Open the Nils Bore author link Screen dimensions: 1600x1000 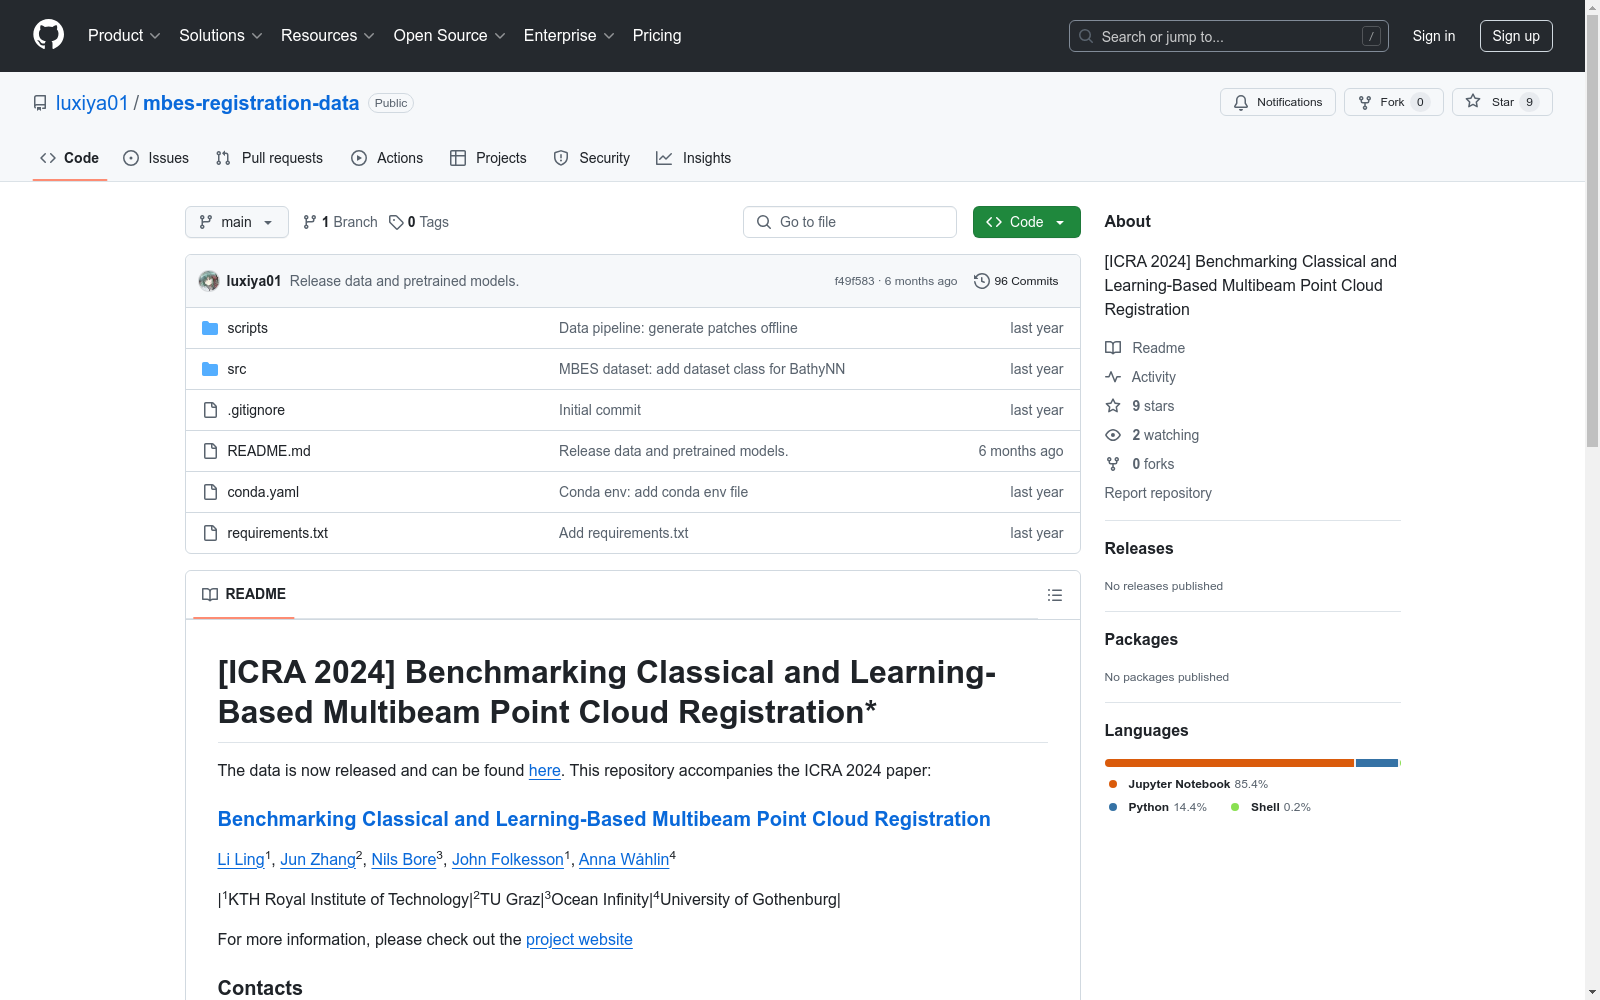pyautogui.click(x=404, y=859)
